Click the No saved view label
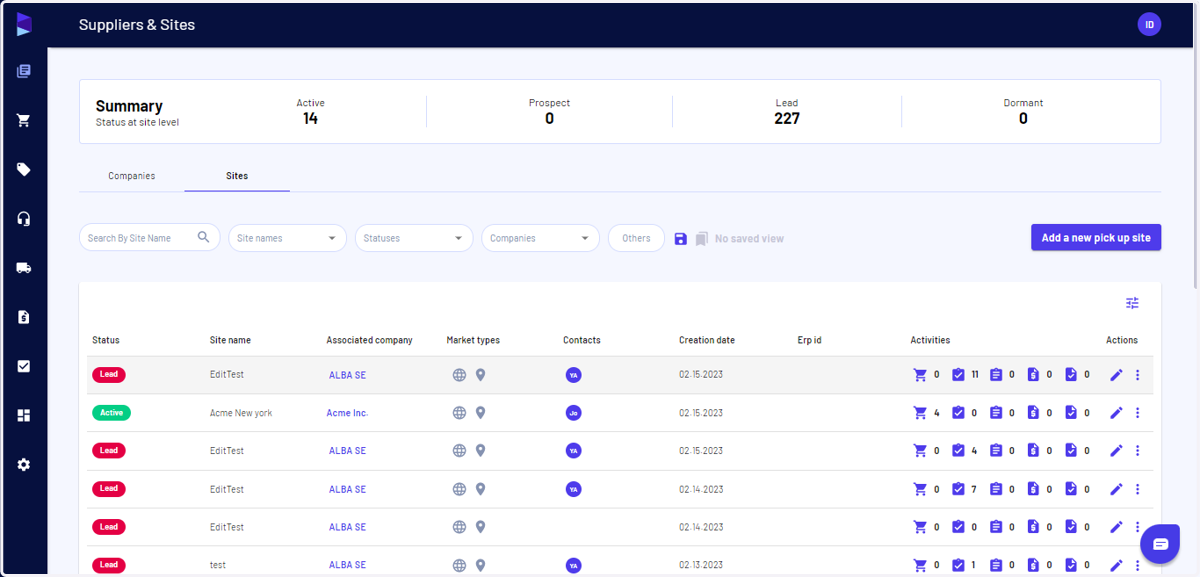This screenshot has width=1200, height=577. pyautogui.click(x=749, y=239)
